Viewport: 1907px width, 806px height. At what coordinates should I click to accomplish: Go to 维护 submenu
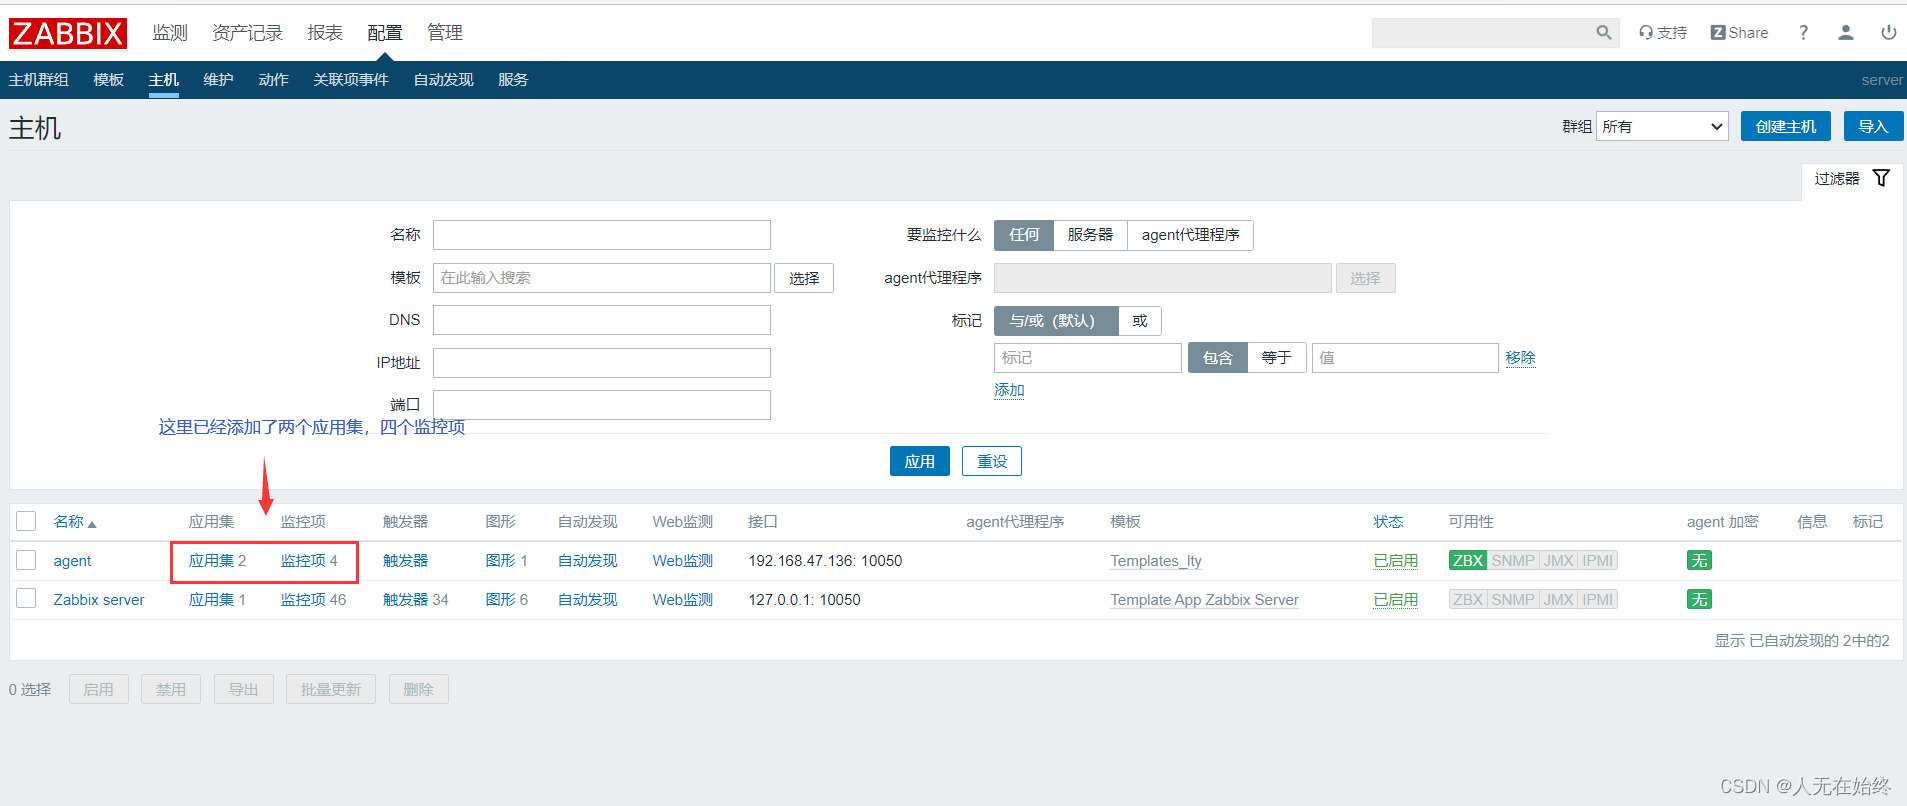(218, 80)
